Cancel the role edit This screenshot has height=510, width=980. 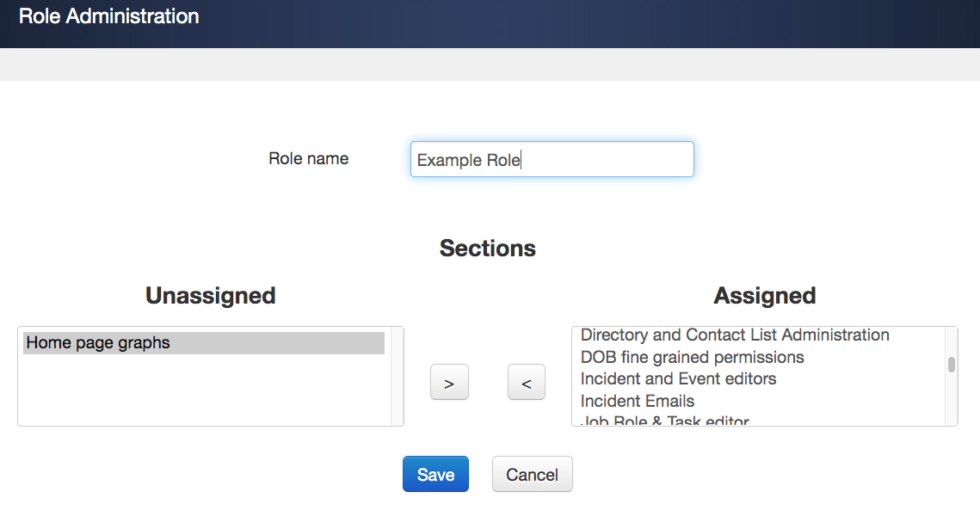[x=532, y=475]
